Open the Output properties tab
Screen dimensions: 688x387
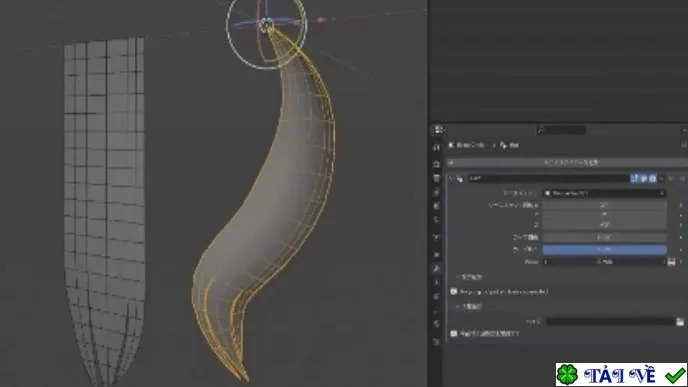pos(436,178)
